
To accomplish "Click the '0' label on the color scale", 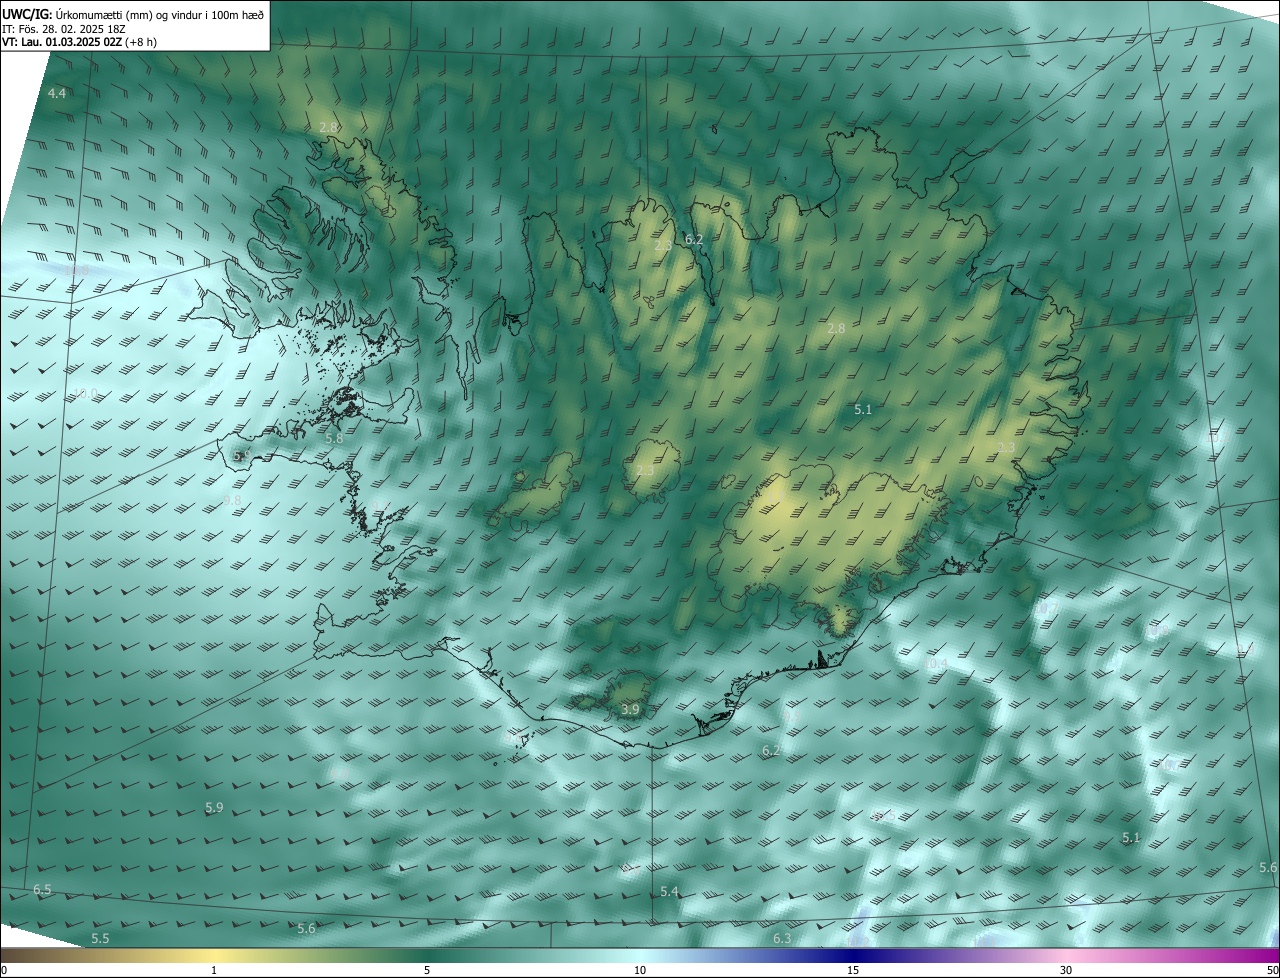I will (4, 970).
